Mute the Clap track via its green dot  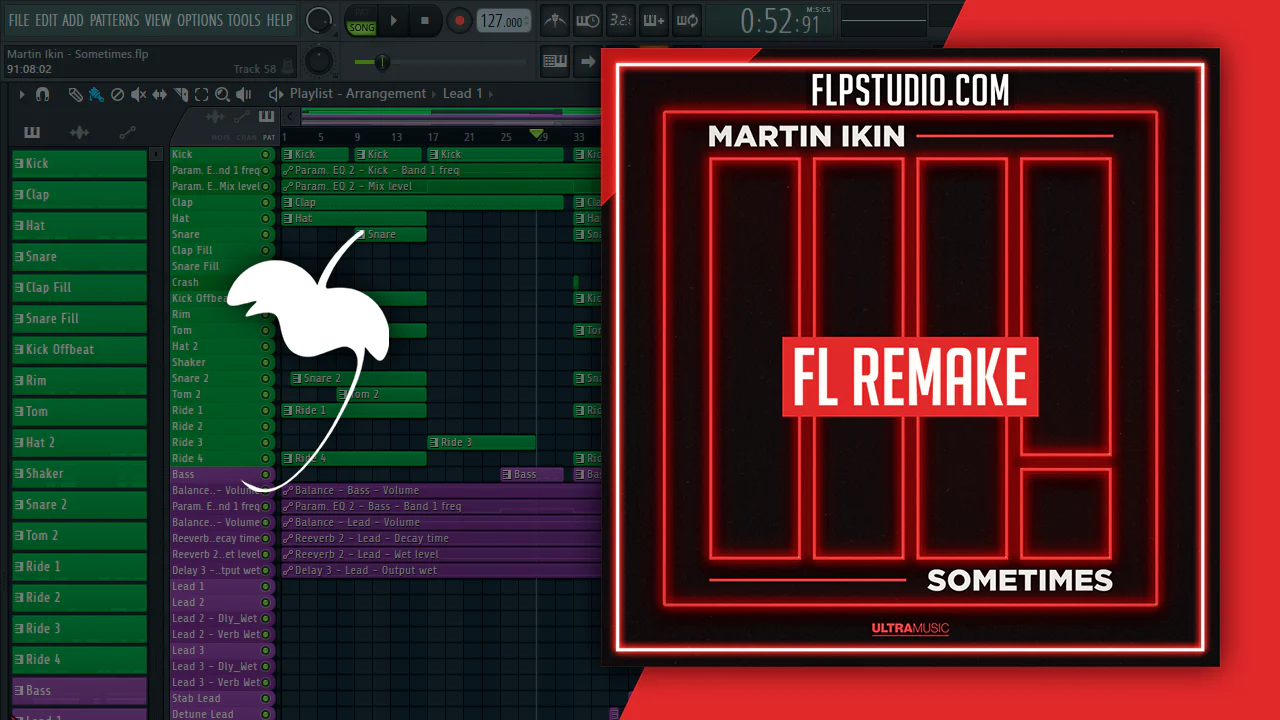point(266,203)
